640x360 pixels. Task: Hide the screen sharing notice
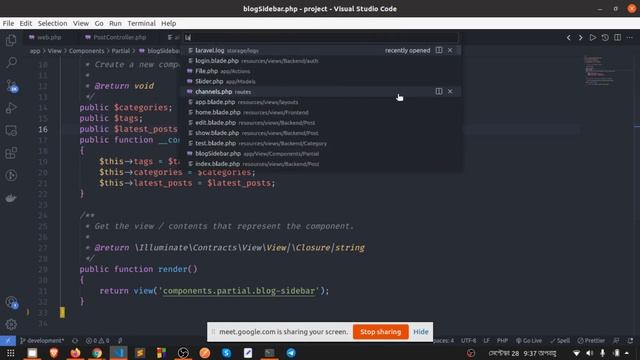click(421, 332)
